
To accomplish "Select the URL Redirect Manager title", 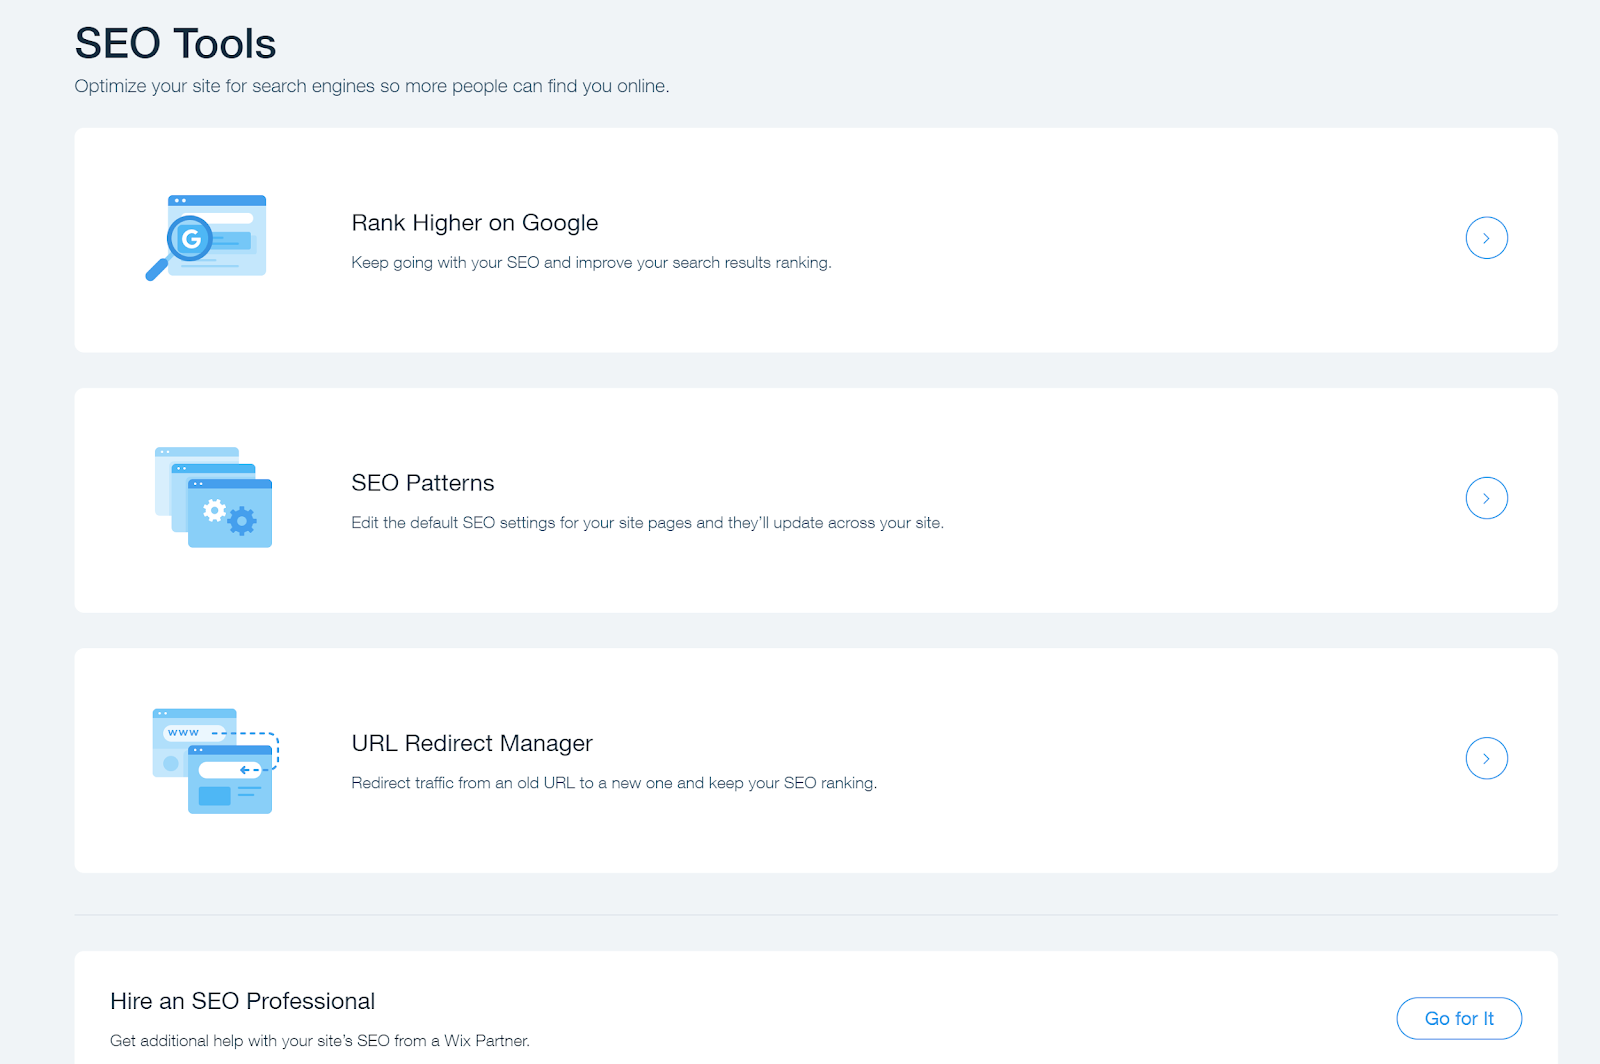I will (x=471, y=743).
